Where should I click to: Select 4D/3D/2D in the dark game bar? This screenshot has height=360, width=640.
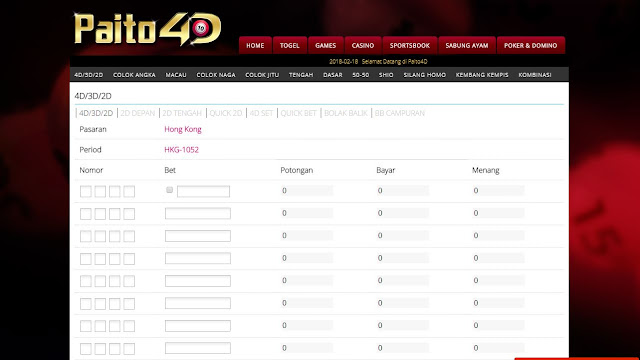[x=89, y=75]
